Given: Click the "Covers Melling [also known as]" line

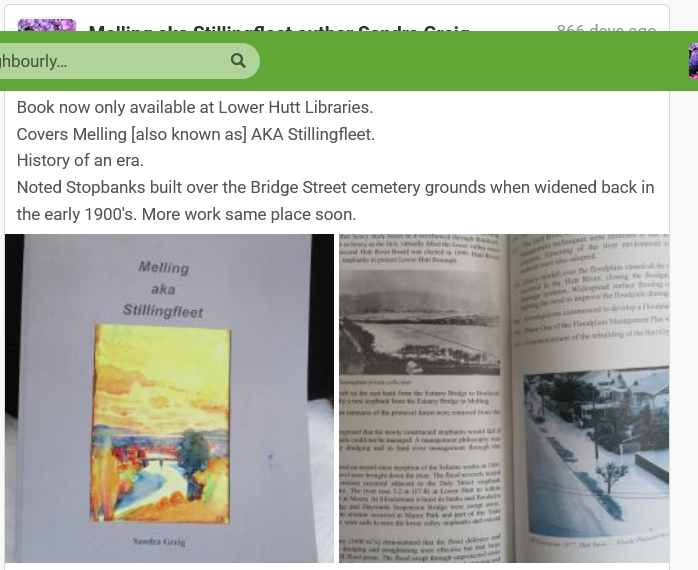Looking at the screenshot, I should 196,134.
